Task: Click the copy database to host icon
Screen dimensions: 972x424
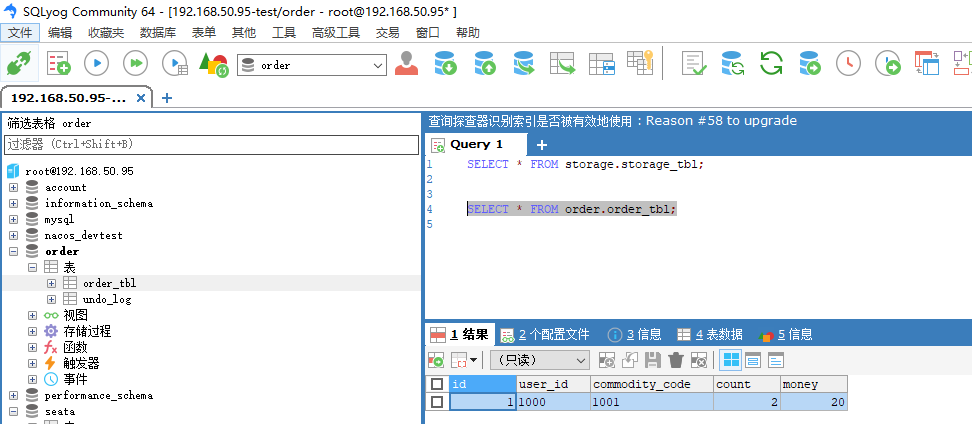Action: 524,63
